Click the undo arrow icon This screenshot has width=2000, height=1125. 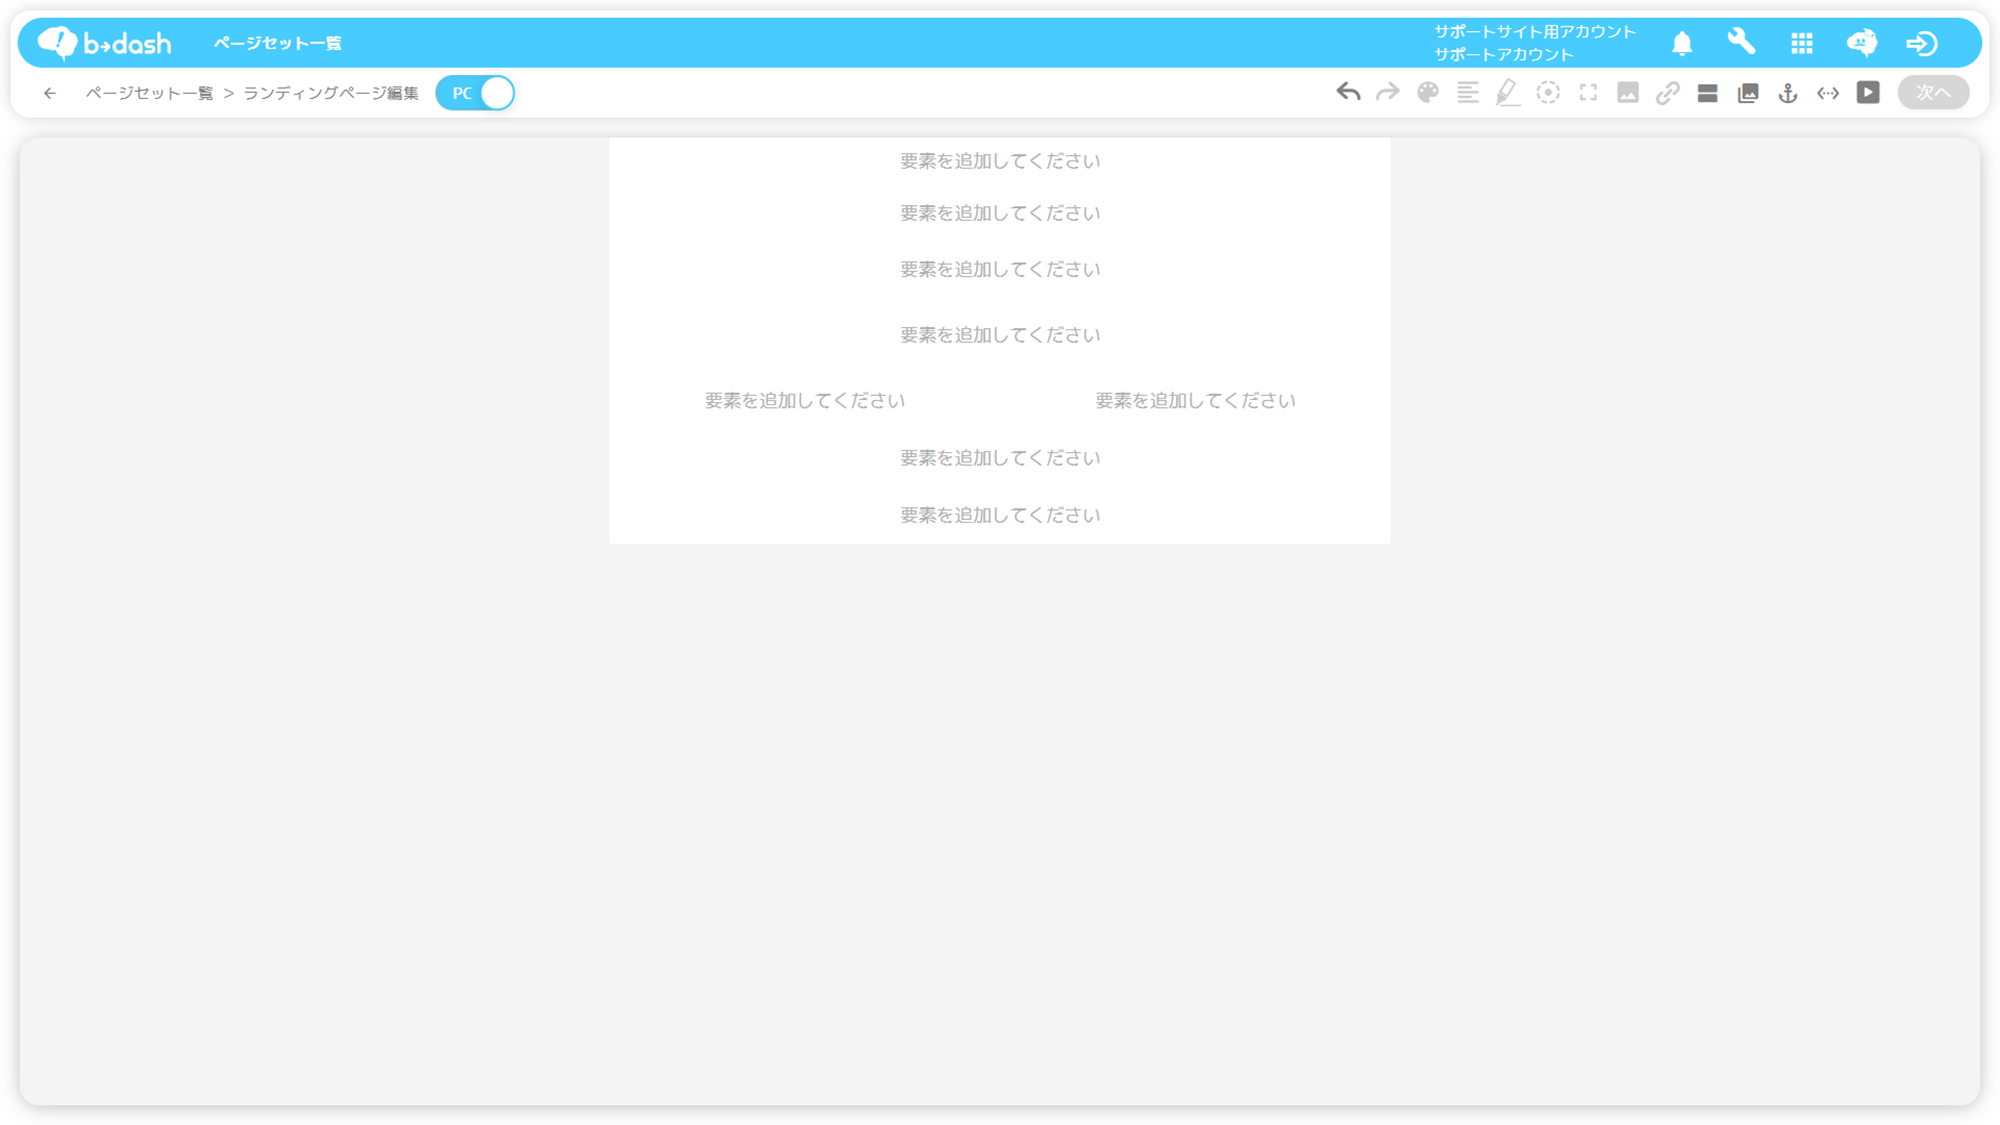(x=1348, y=93)
